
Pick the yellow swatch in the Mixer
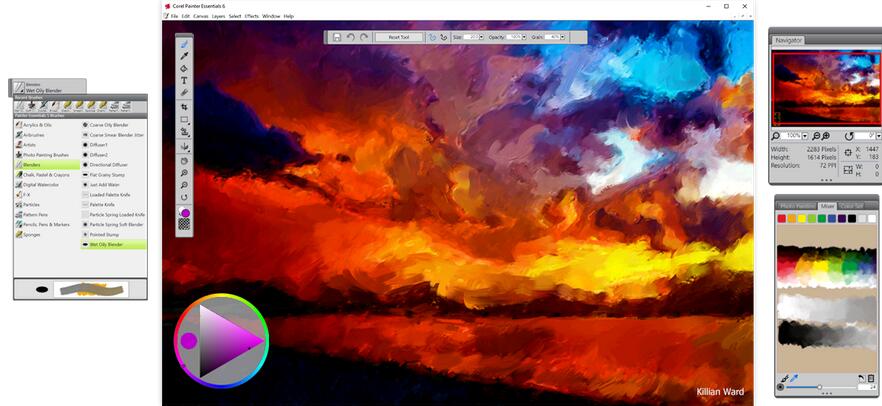coord(802,219)
